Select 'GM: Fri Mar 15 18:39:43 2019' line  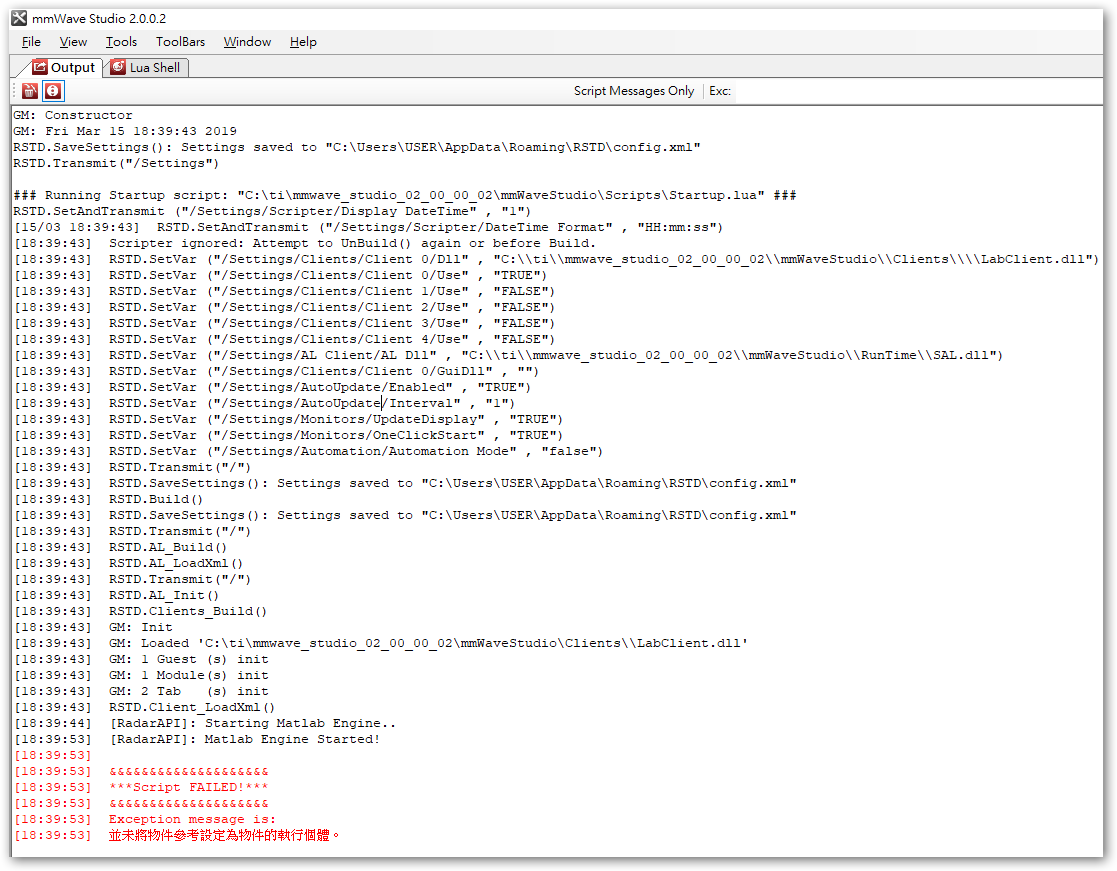pyautogui.click(x=125, y=131)
